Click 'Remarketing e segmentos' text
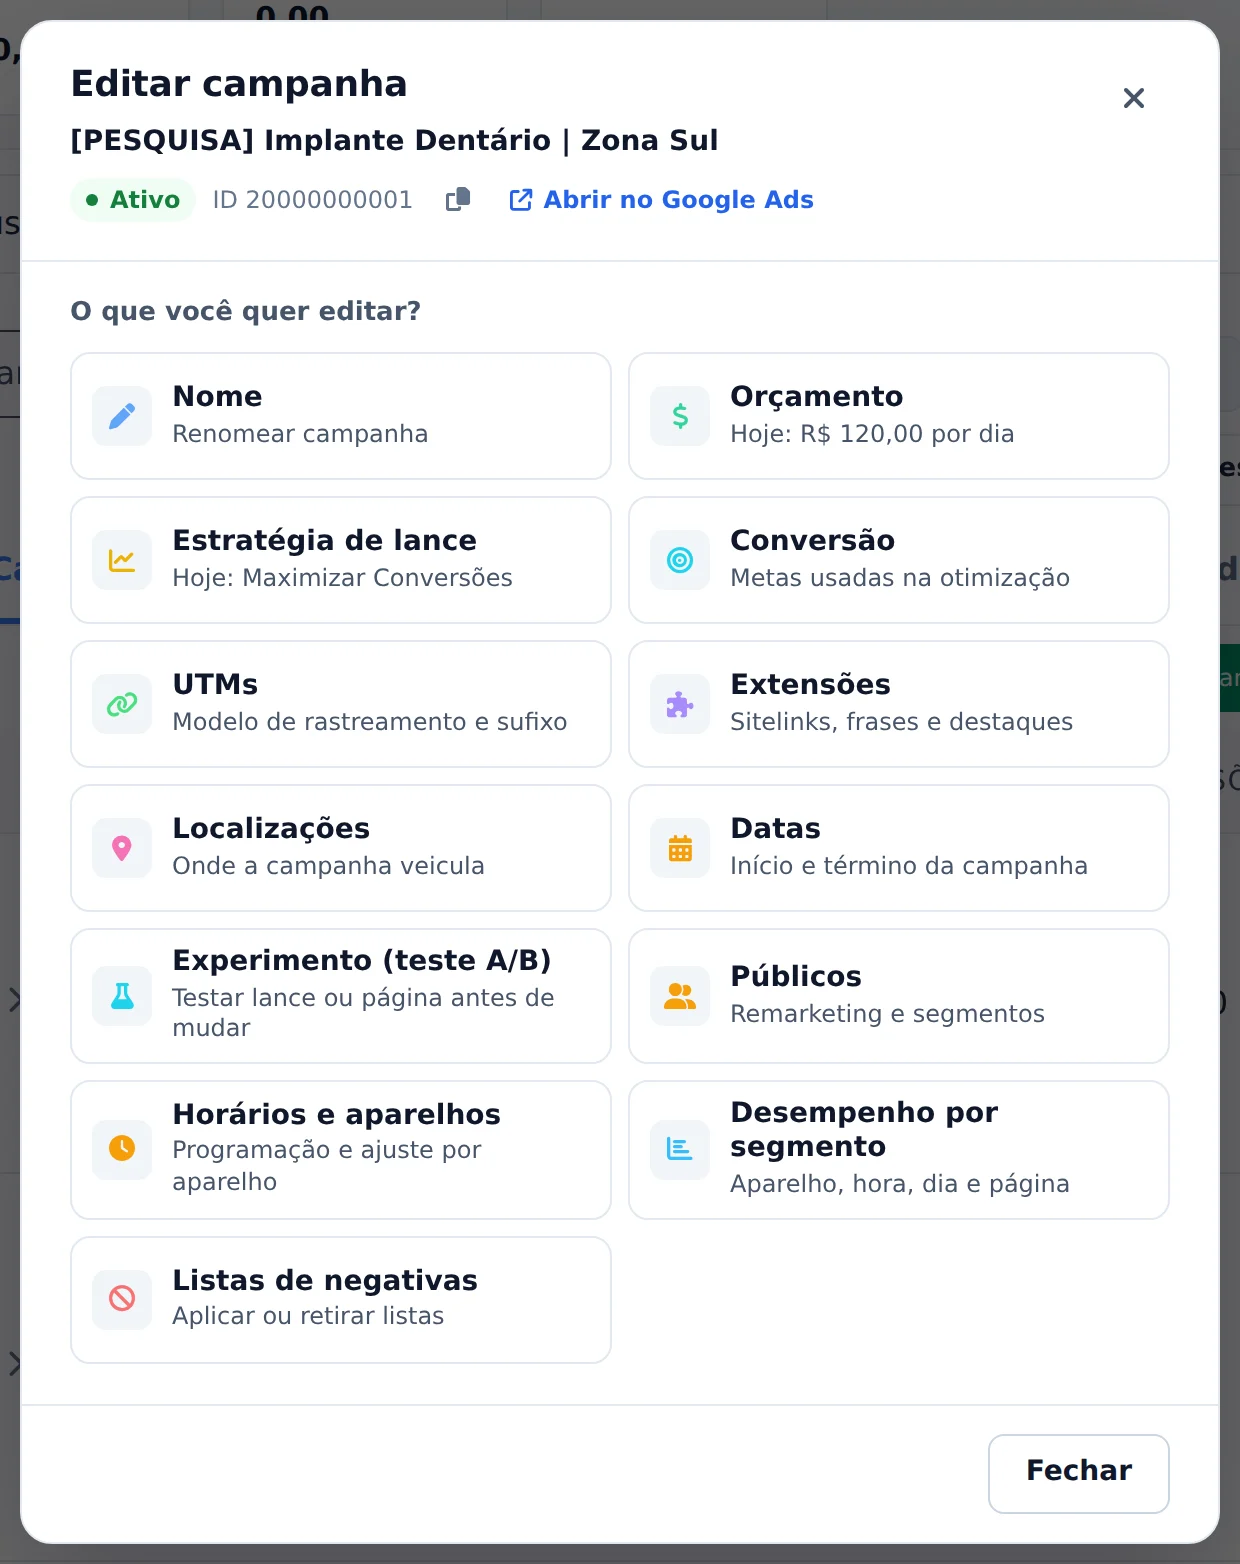Screen dimensions: 1240x1564 coord(887,1014)
